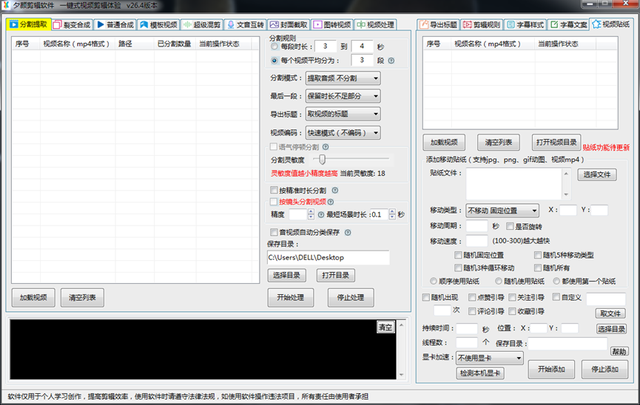
Task: Click the 精度 spinner arrows
Action: tap(311, 214)
